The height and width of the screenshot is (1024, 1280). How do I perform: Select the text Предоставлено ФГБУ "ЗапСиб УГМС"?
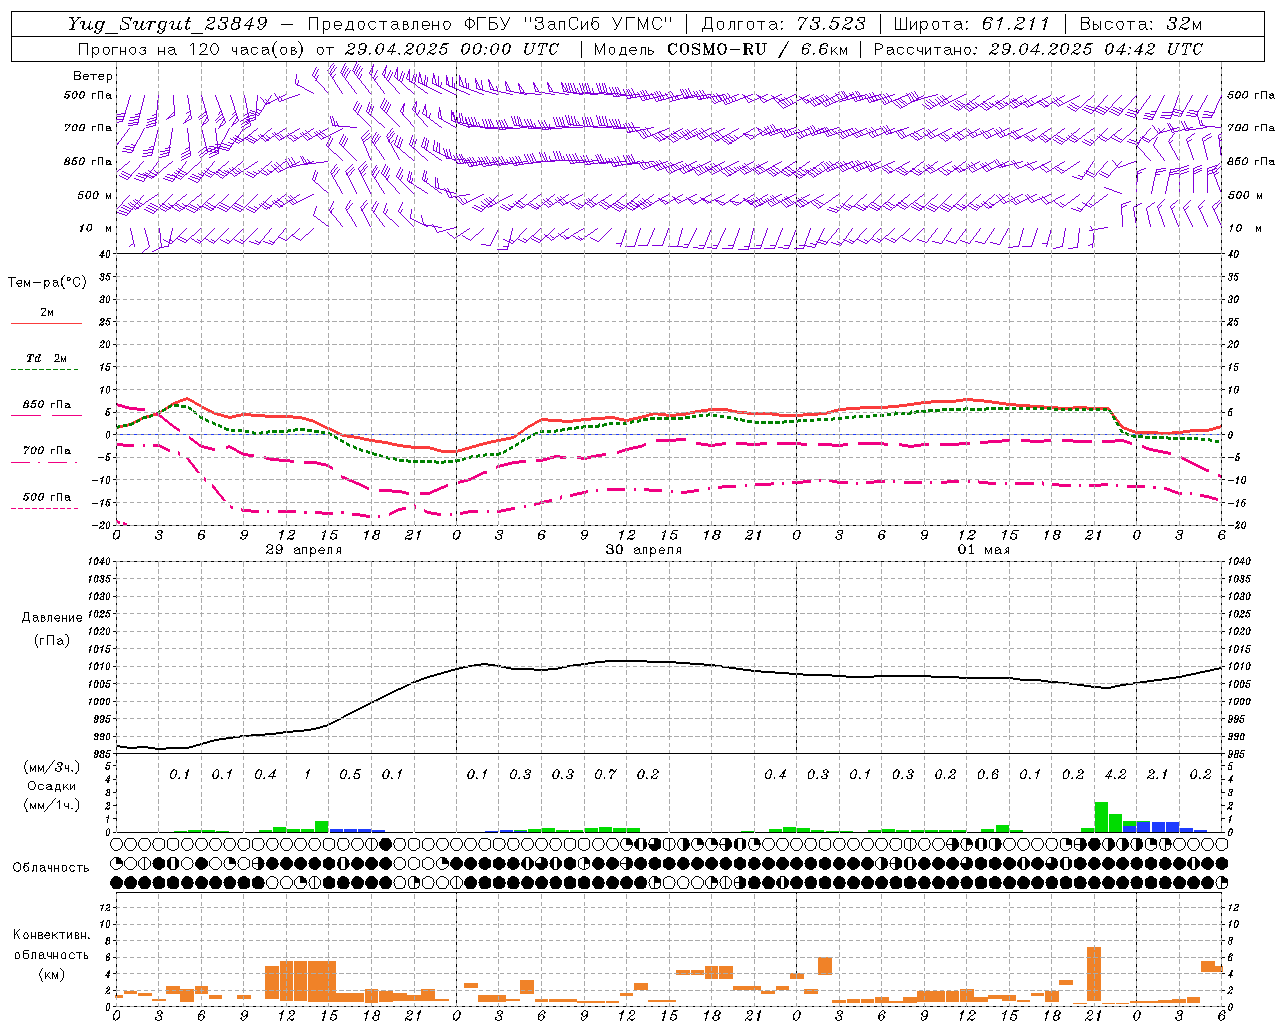pos(490,24)
